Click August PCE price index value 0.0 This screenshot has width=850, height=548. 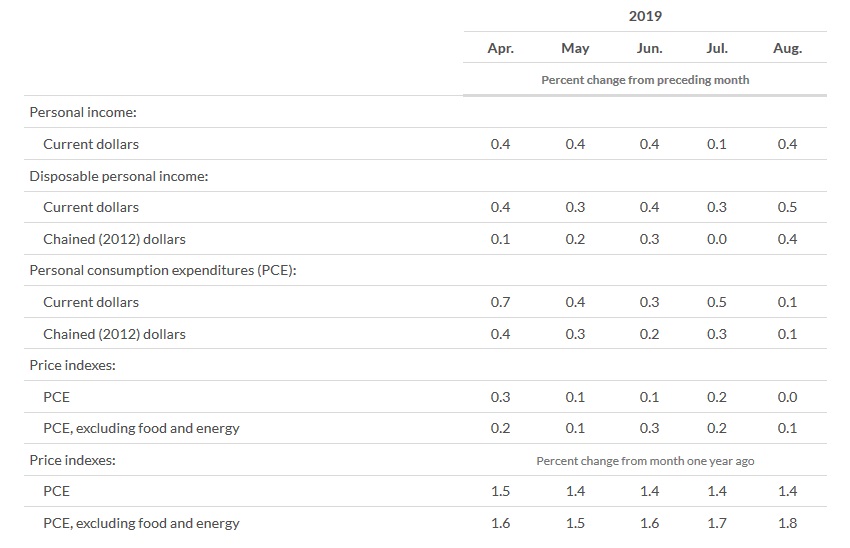[787, 397]
